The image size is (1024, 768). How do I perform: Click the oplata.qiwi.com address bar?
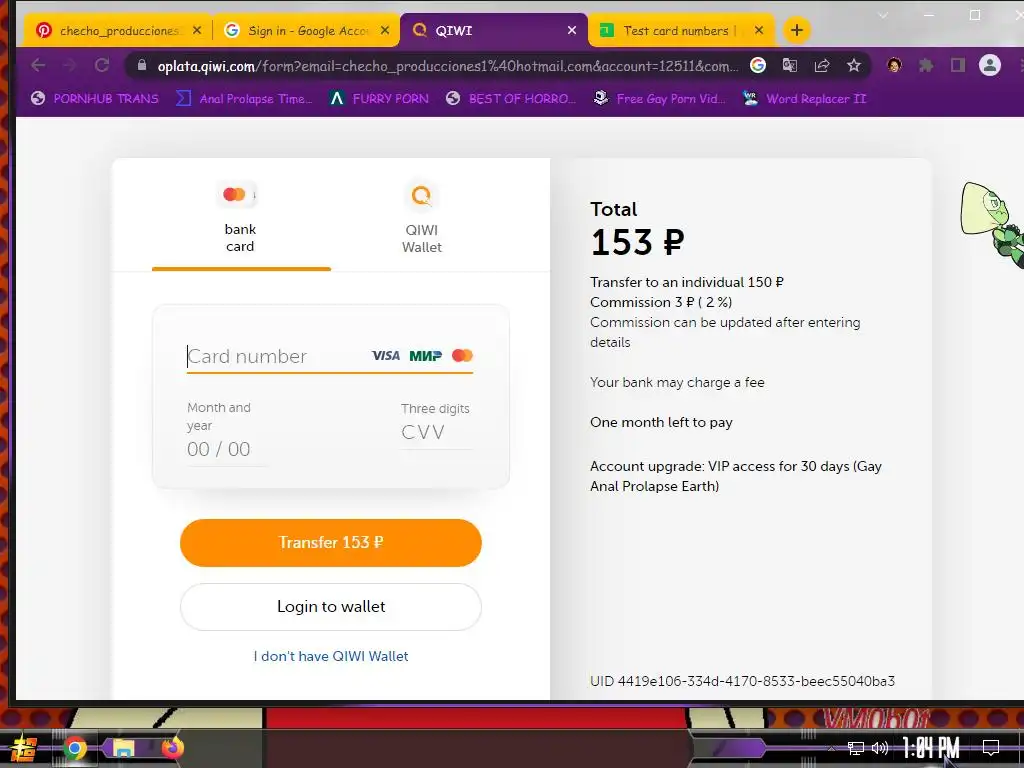point(447,66)
